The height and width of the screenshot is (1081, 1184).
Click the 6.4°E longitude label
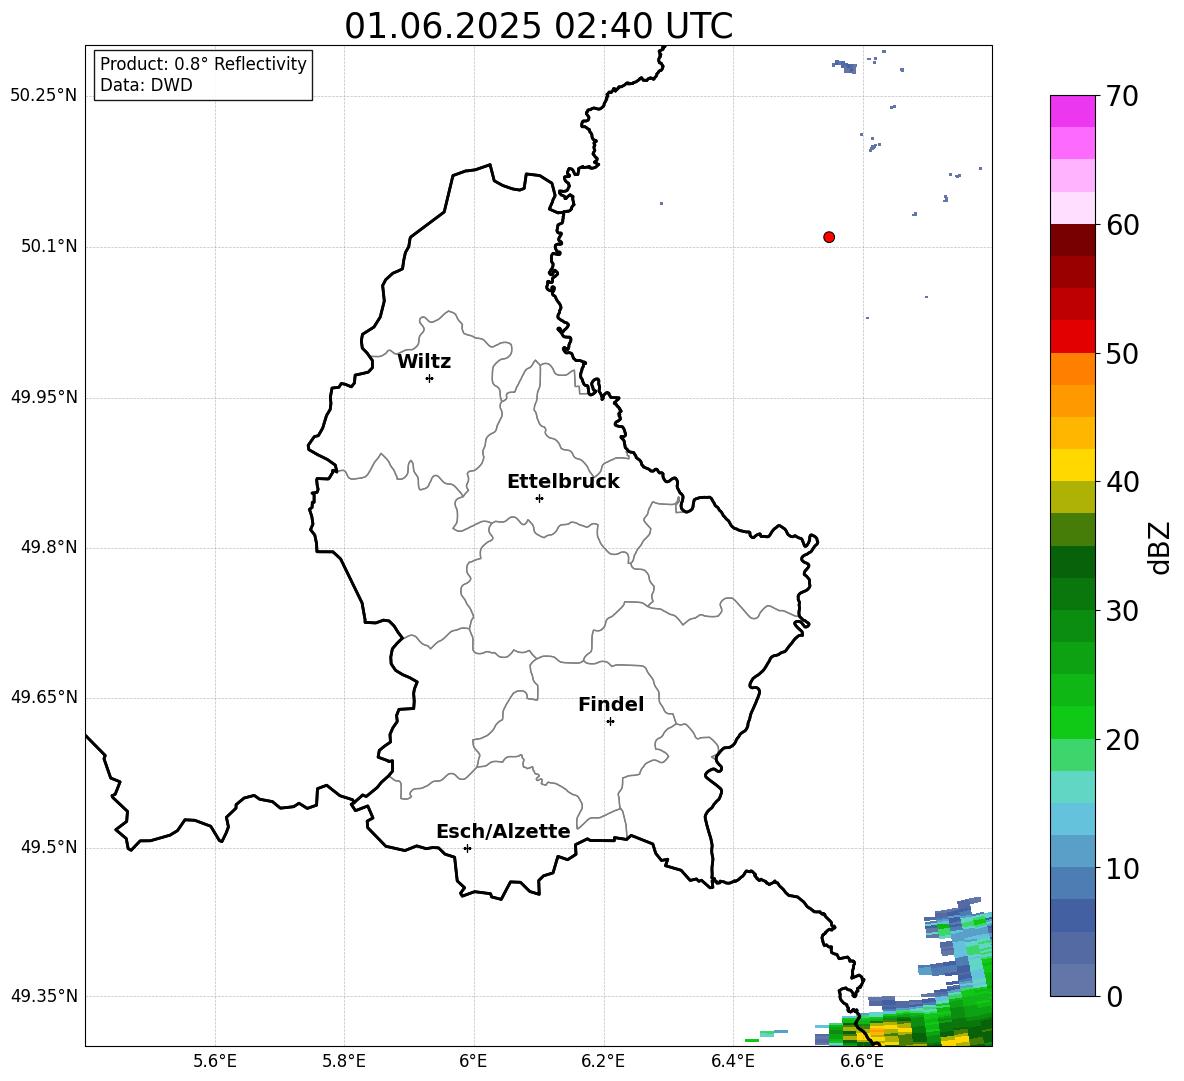point(733,1061)
